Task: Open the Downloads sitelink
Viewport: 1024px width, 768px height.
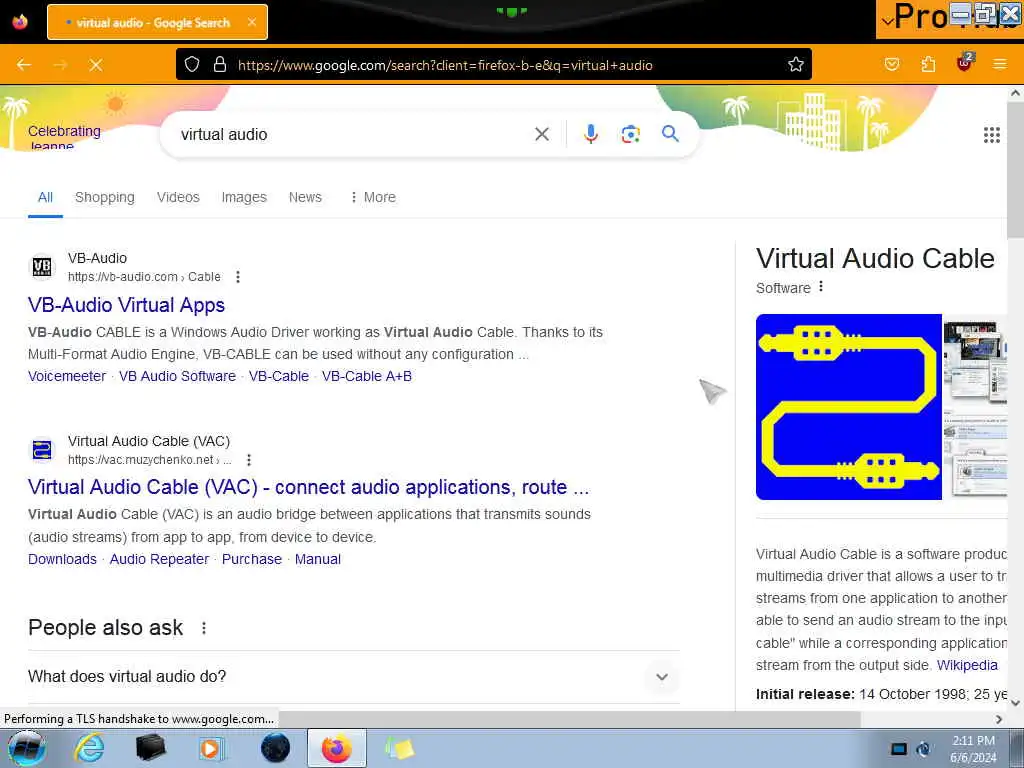Action: (62, 559)
